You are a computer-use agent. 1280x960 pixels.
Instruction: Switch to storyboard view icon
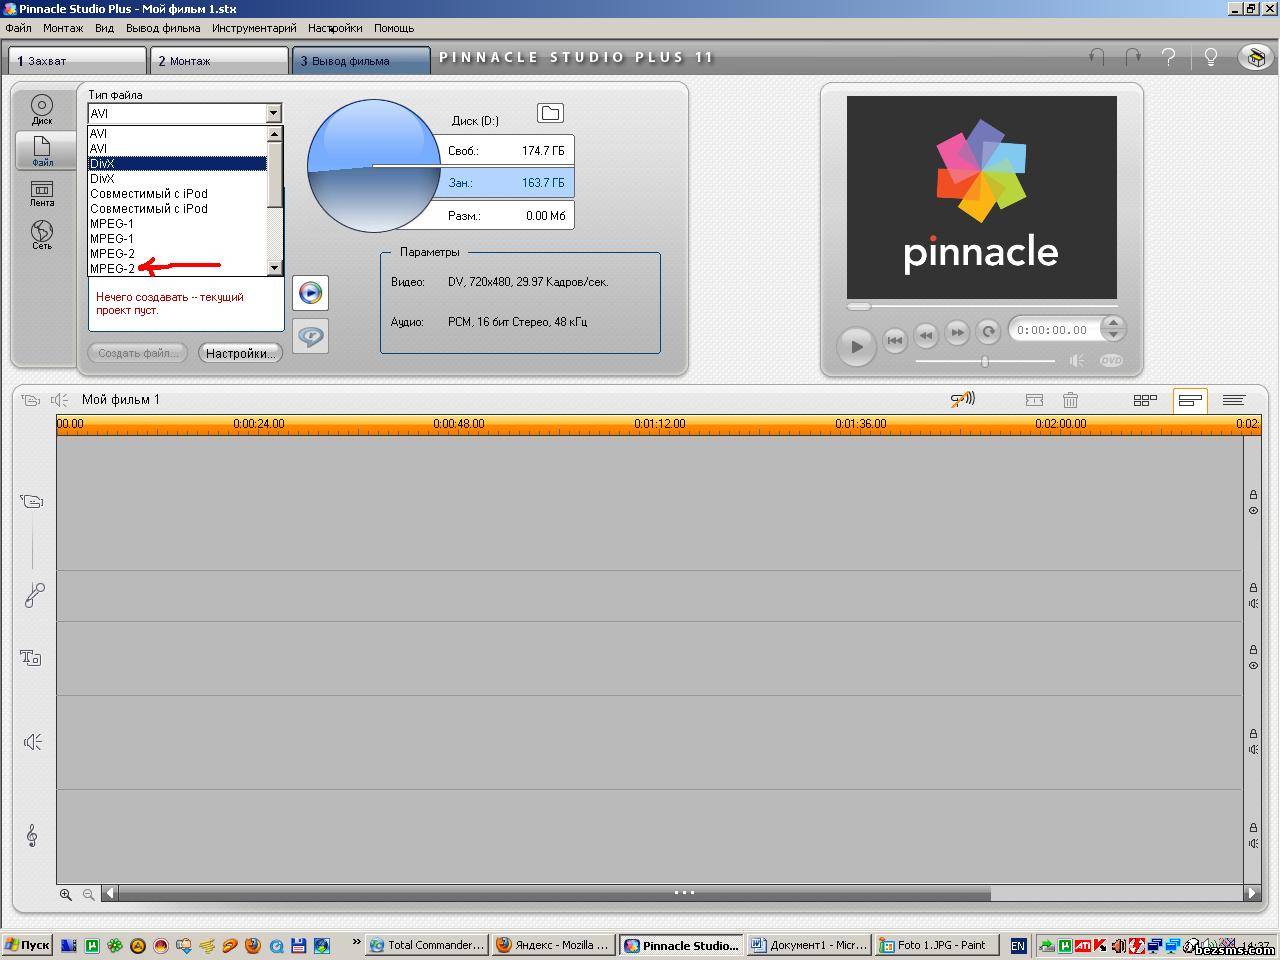point(1145,400)
